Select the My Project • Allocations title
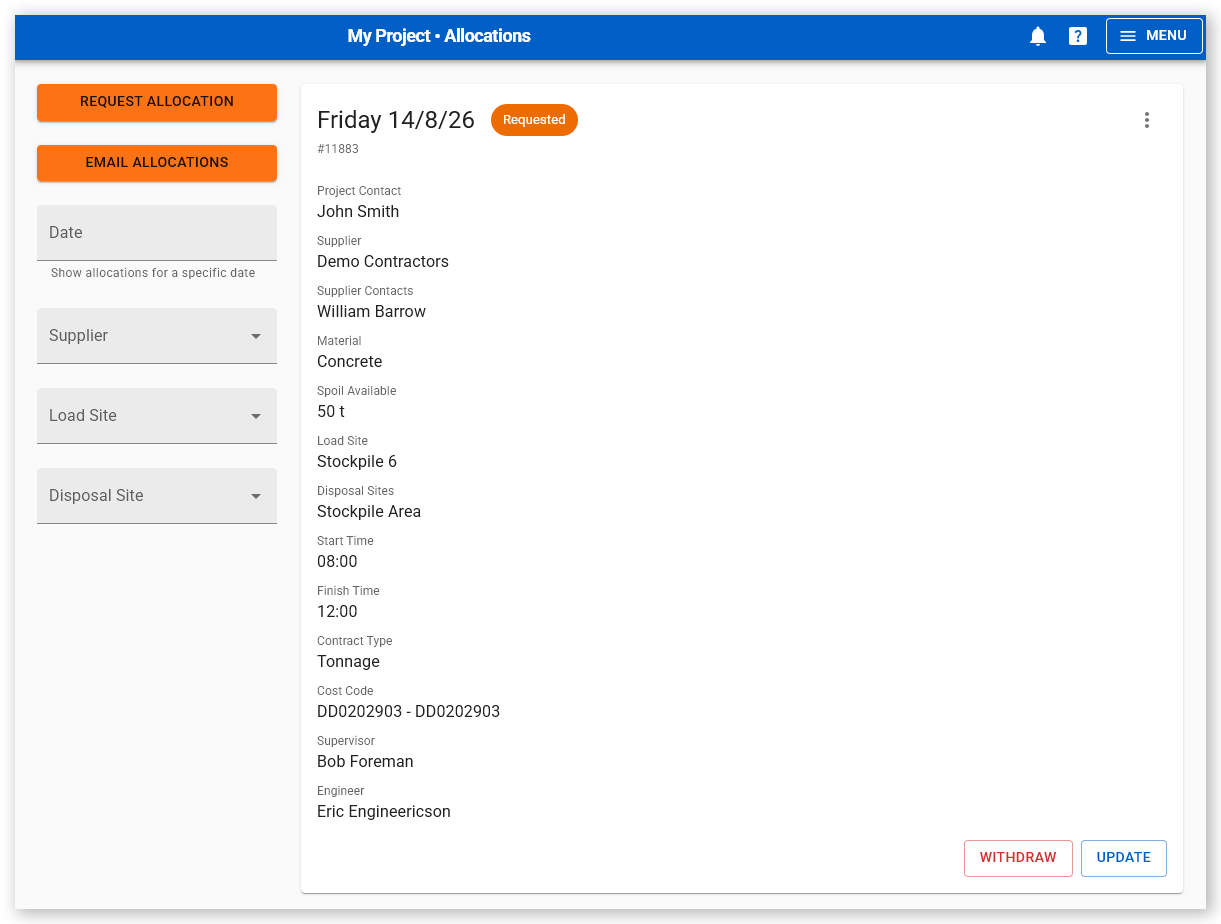1221x924 pixels. (x=439, y=36)
